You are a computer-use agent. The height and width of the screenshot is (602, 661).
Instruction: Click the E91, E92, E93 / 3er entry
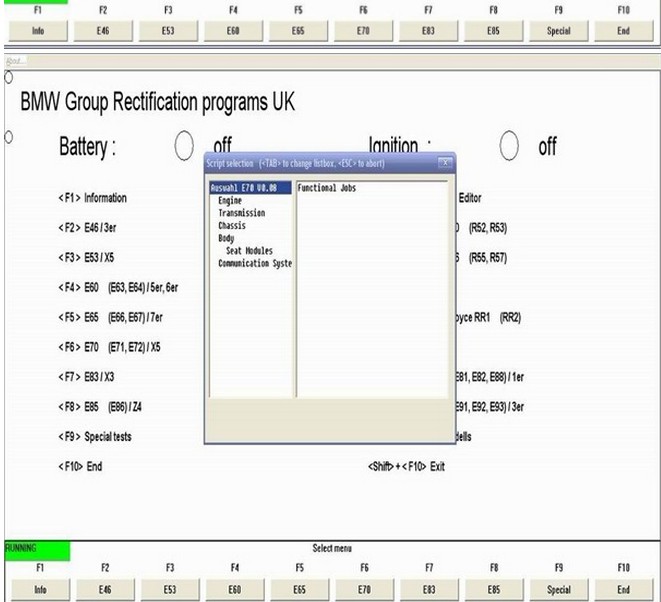coord(490,407)
